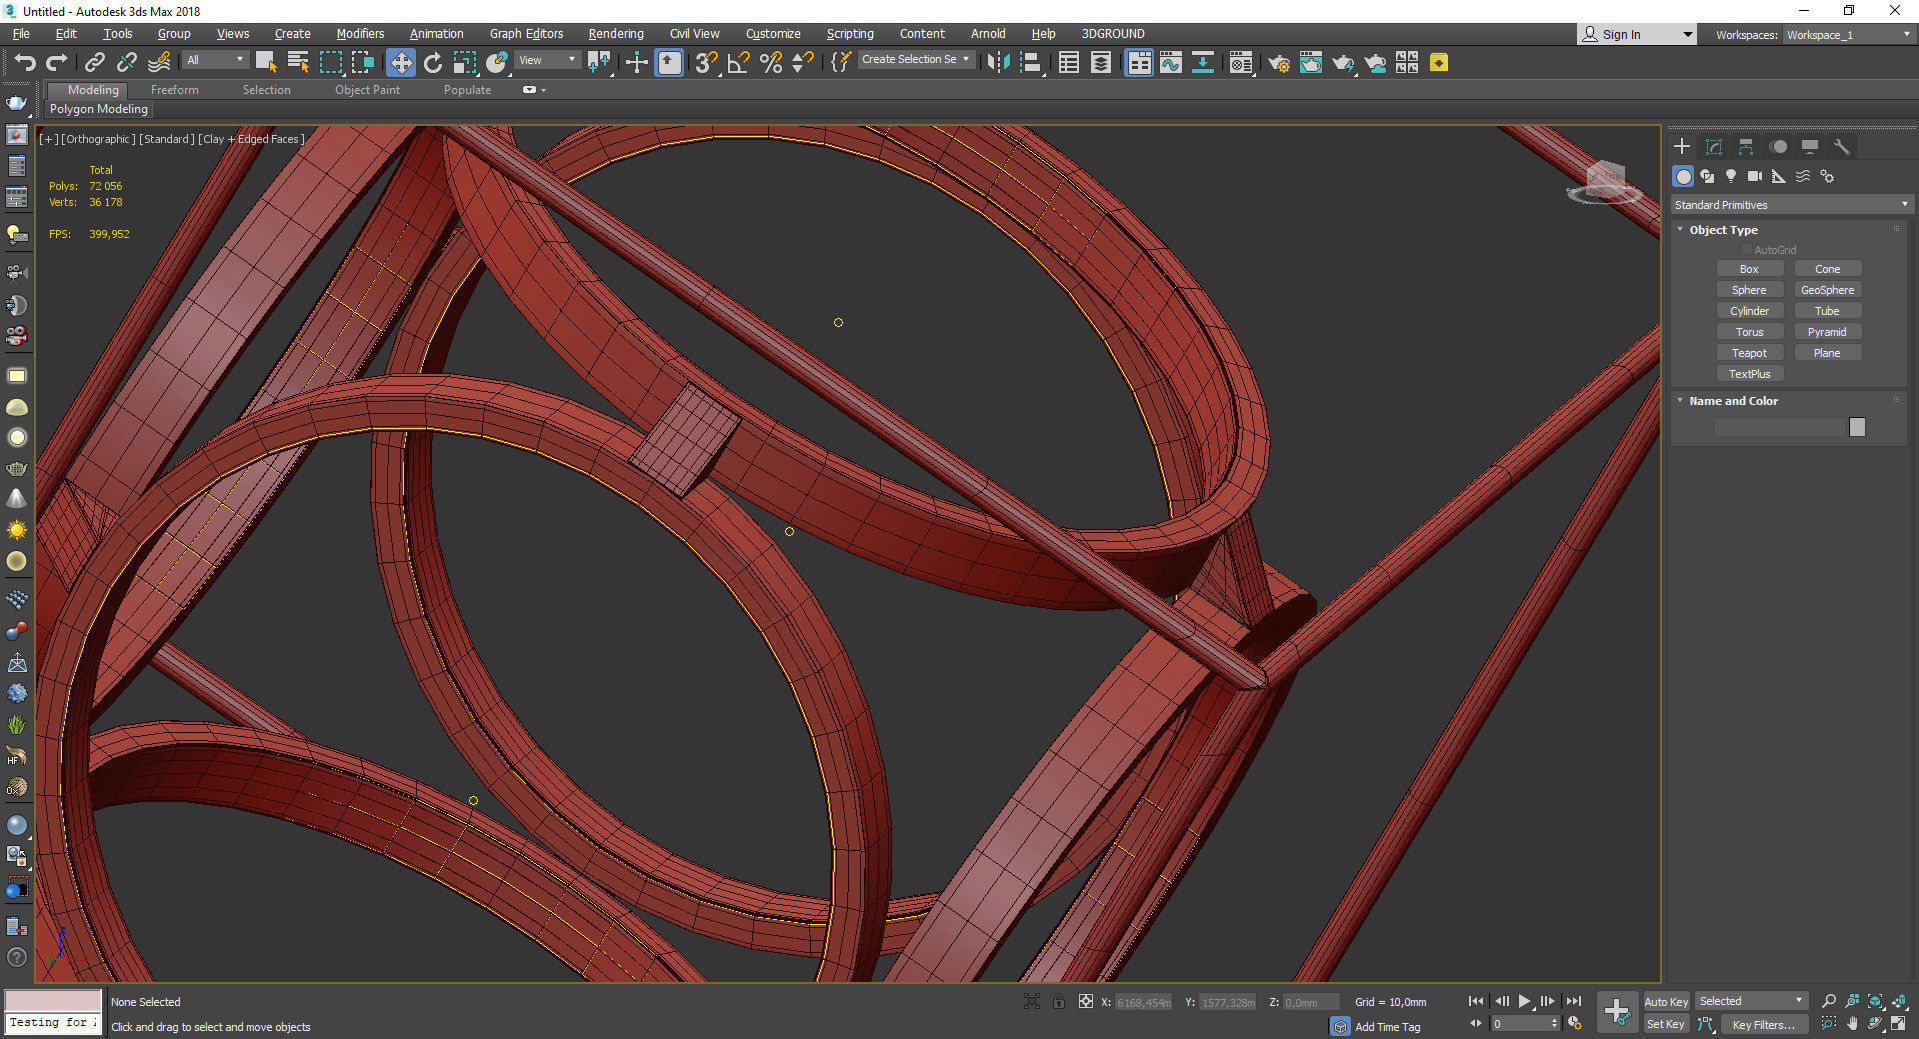Toggle Spinner Snap

[x=802, y=63]
